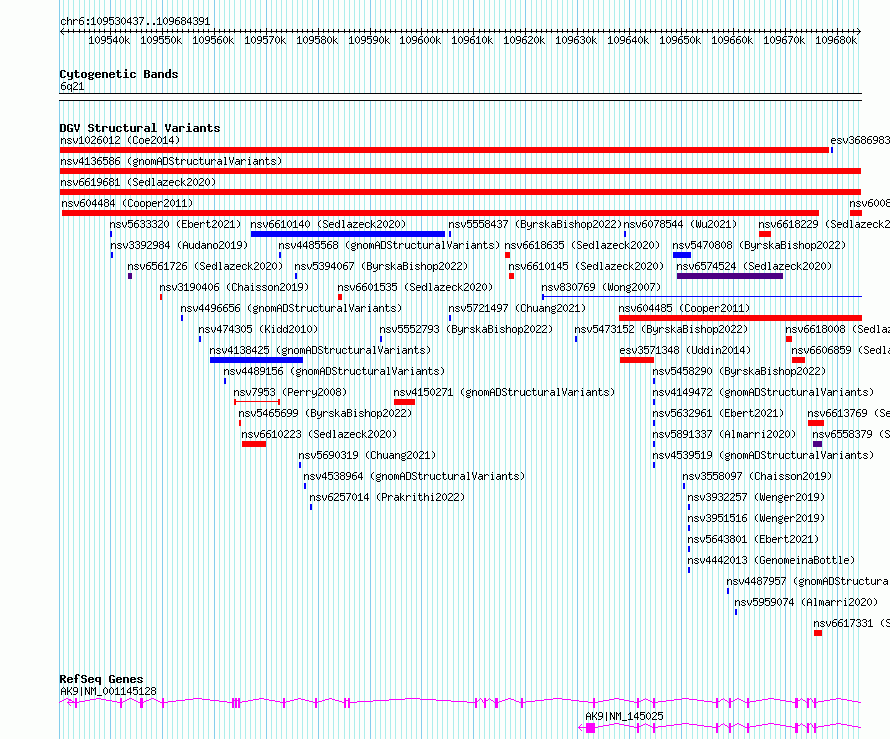The width and height of the screenshot is (890, 739).
Task: Open nsv6574524 (Sedlazeck2020) variant label
Action: pos(754,266)
